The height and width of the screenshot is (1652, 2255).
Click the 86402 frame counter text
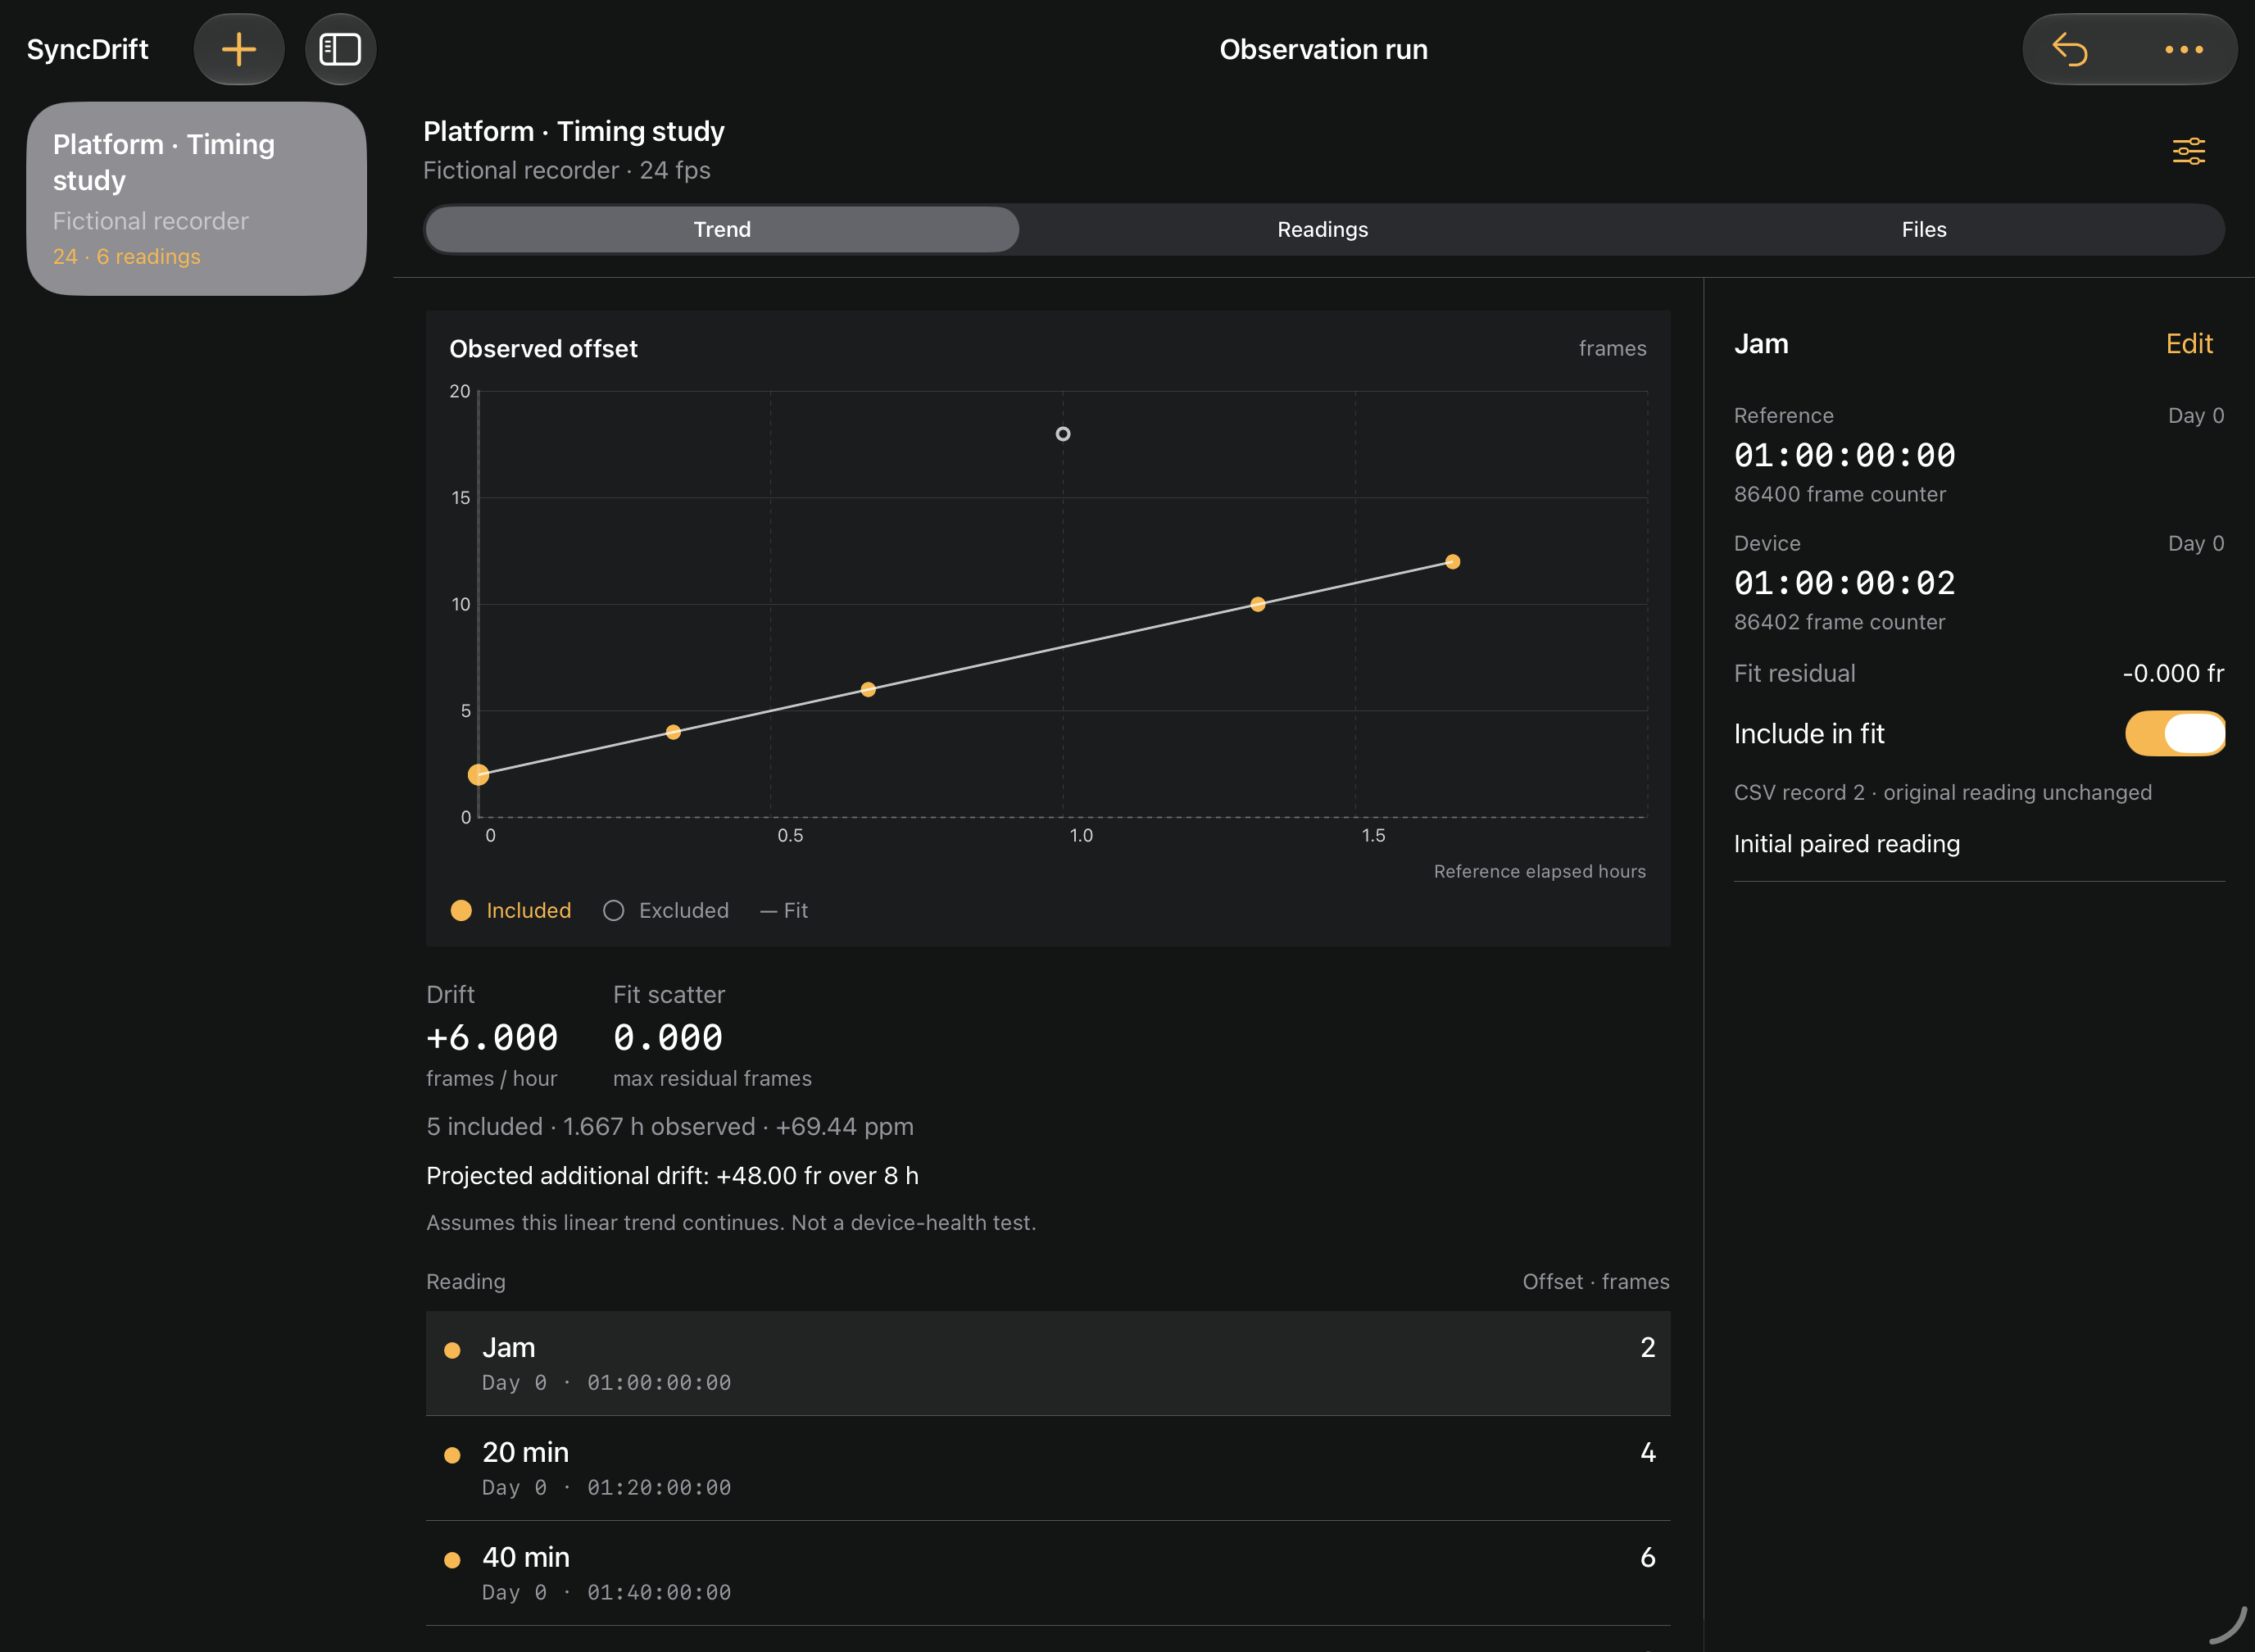pos(1839,622)
